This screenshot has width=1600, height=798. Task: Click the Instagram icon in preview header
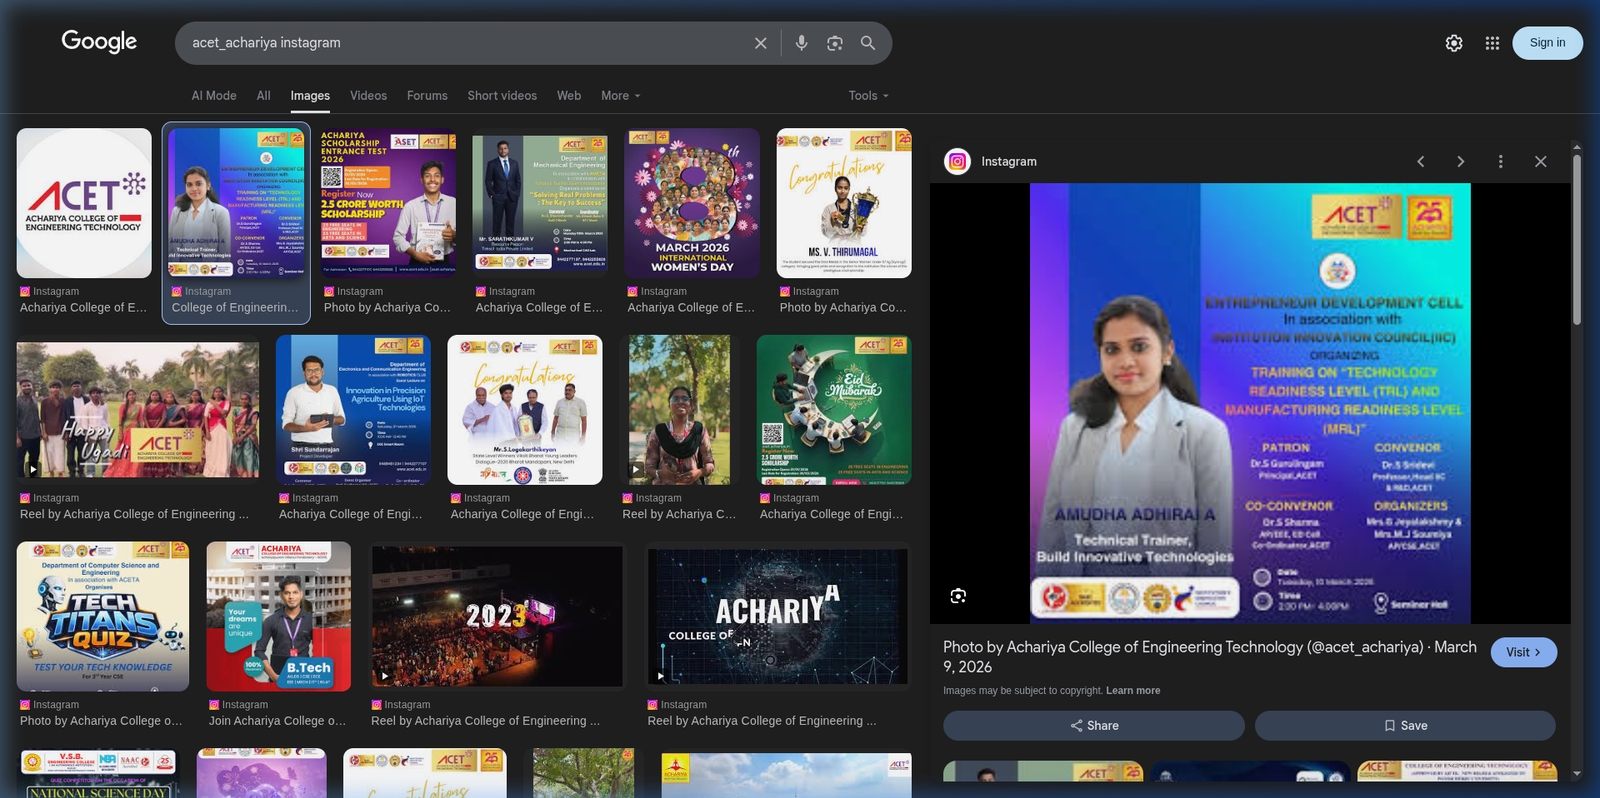point(958,161)
